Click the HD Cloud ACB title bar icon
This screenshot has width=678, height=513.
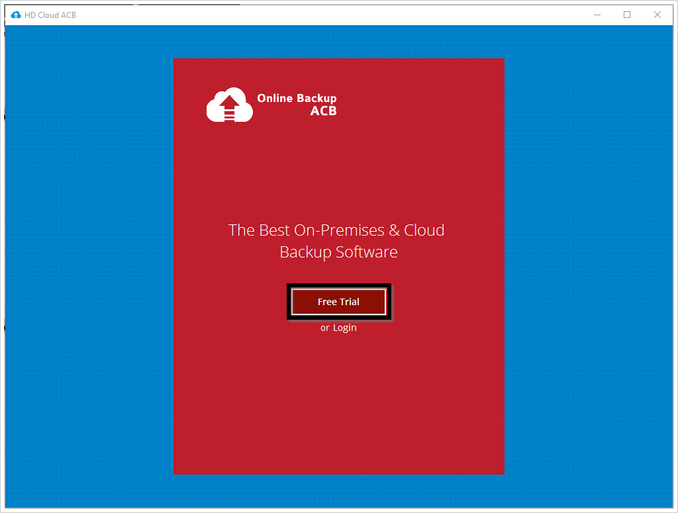(16, 15)
